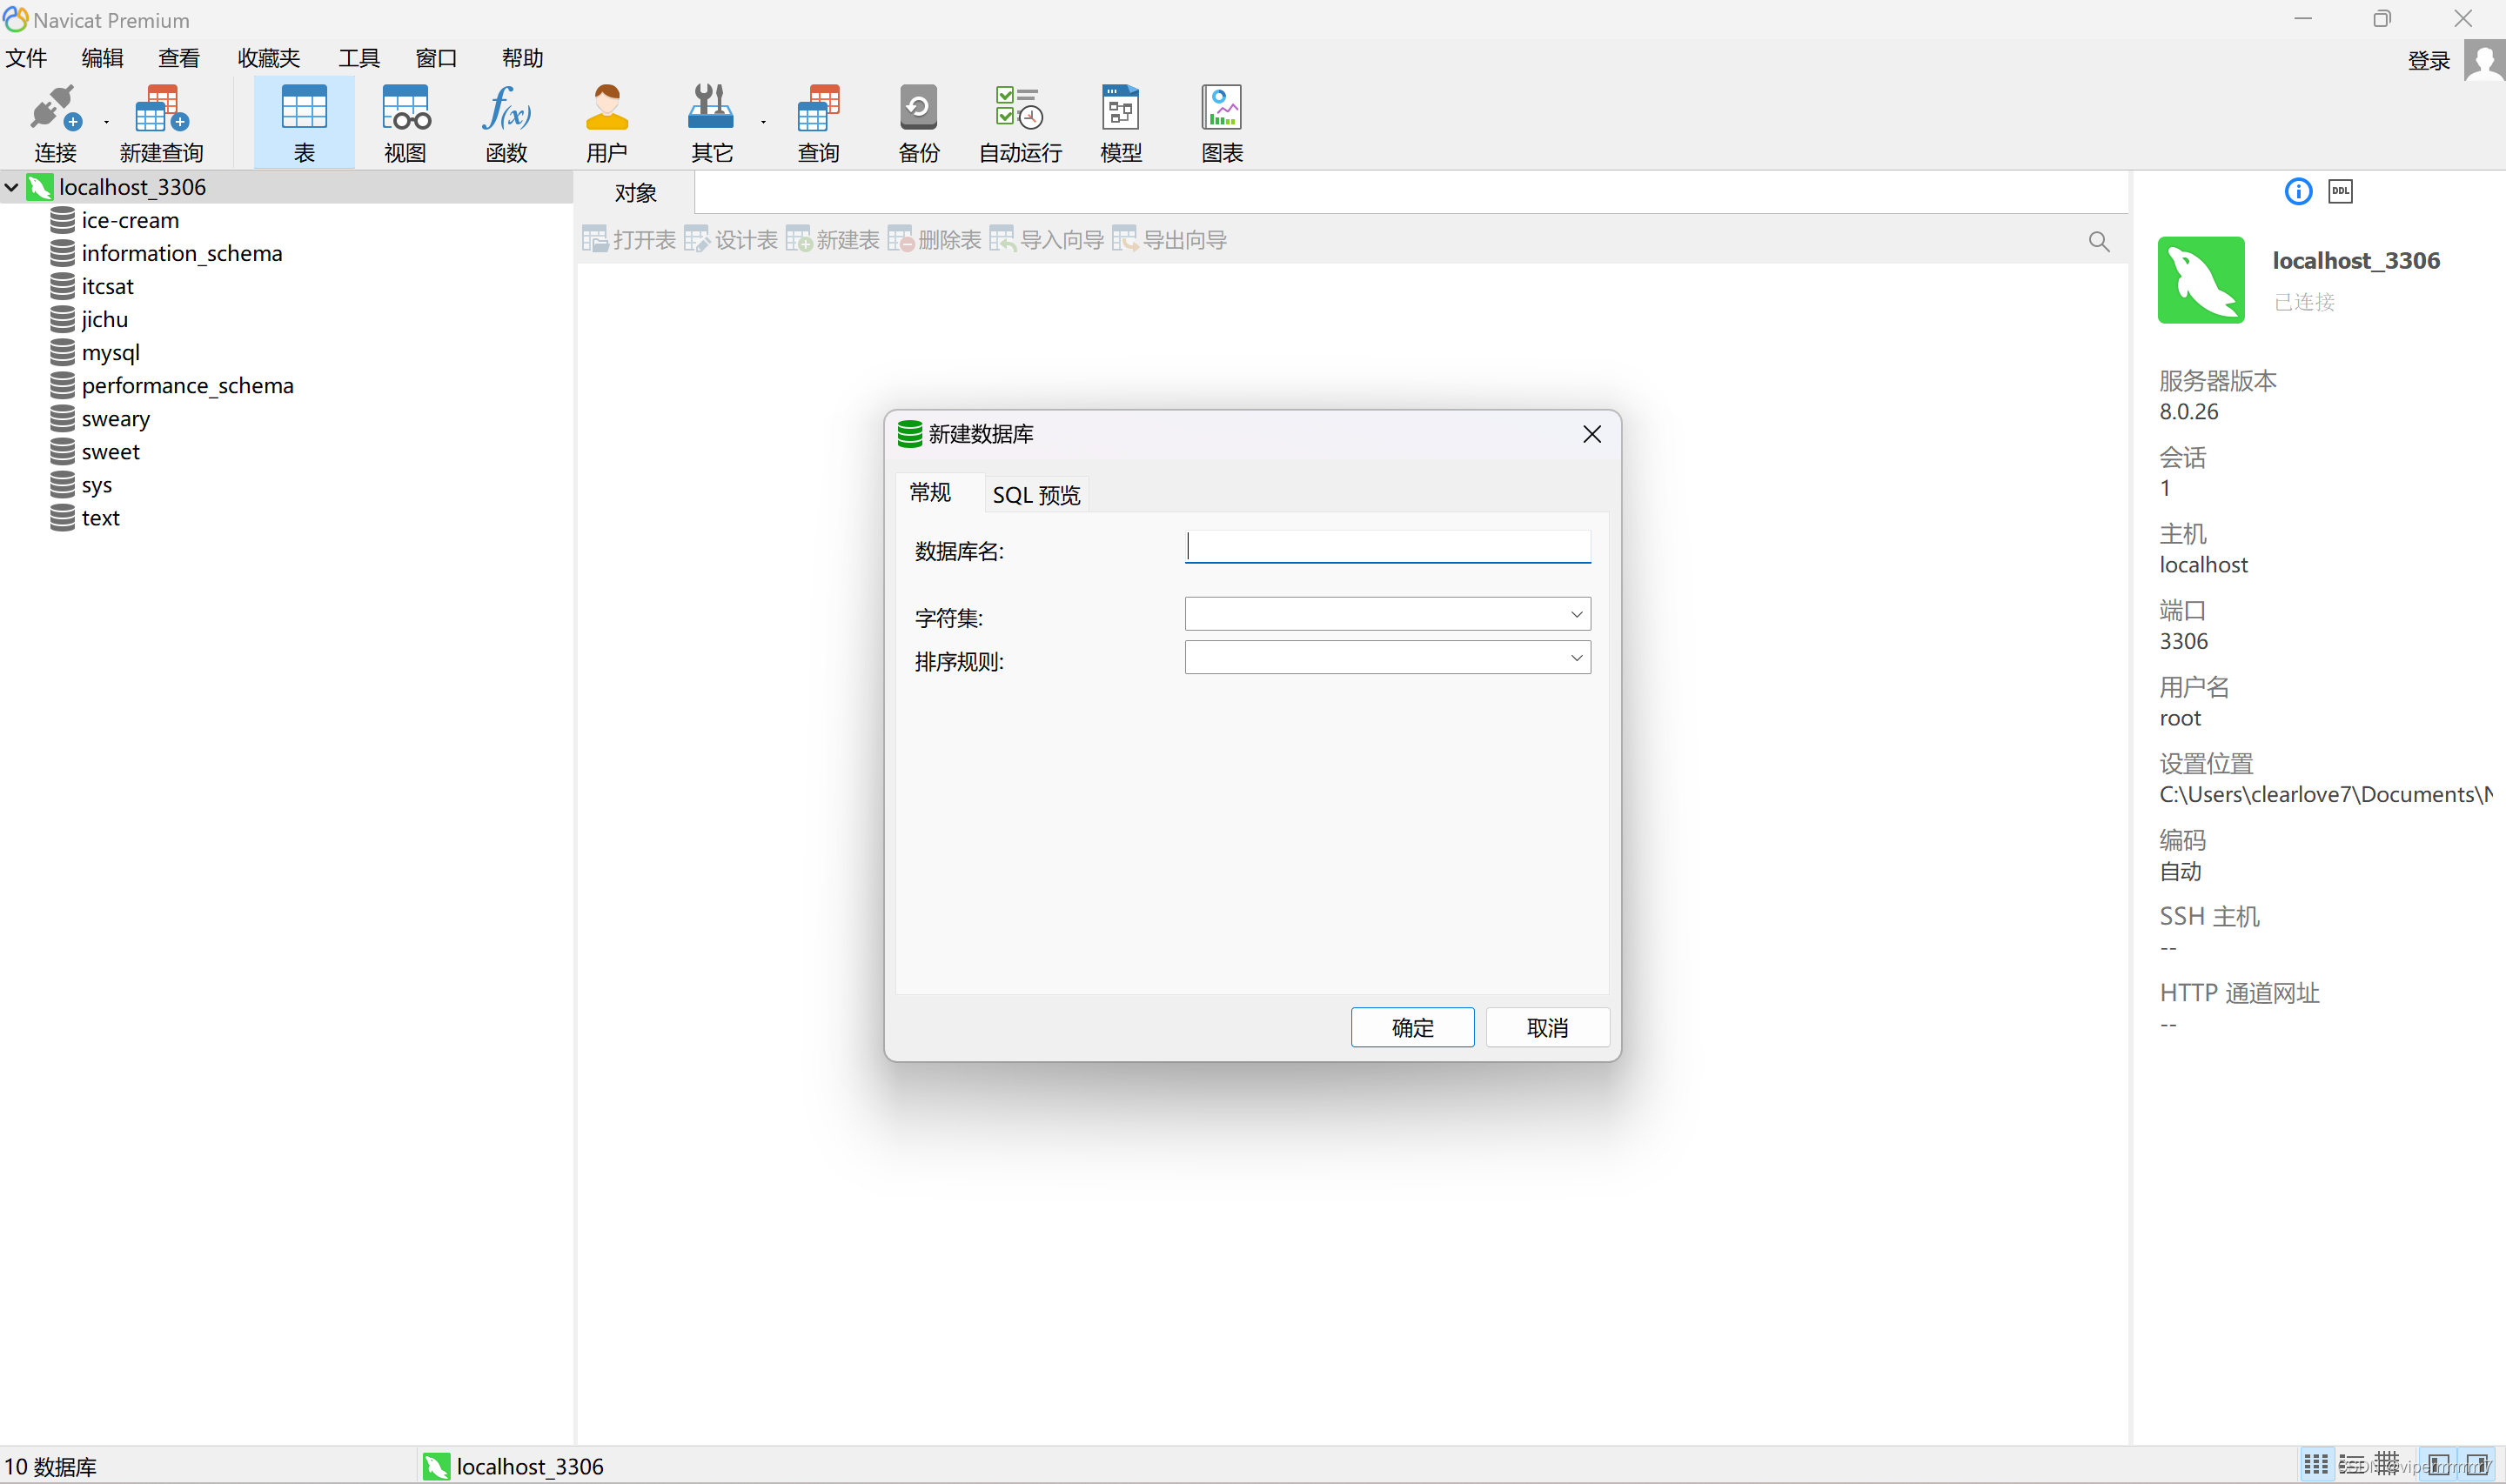The height and width of the screenshot is (1484, 2506).
Task: Switch object list to detail view
Action: 2350,1463
